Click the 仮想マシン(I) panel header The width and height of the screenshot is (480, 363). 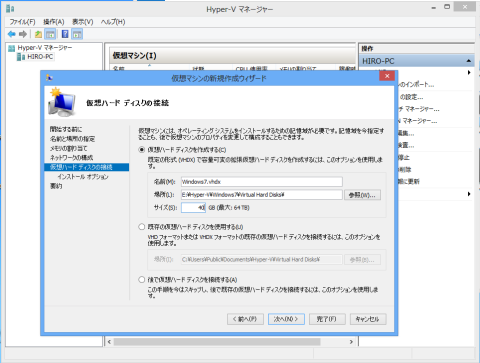(233, 55)
